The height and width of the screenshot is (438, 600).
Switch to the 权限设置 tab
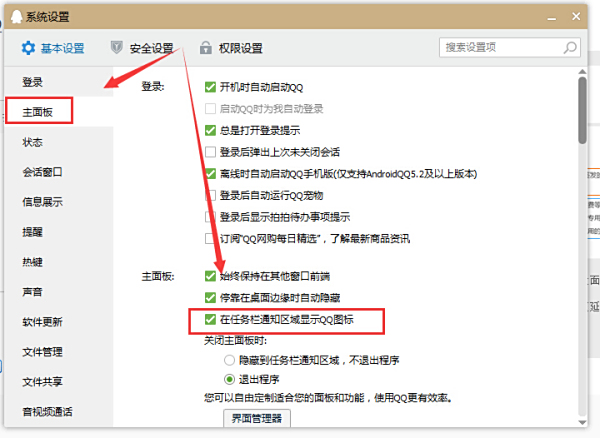click(231, 48)
